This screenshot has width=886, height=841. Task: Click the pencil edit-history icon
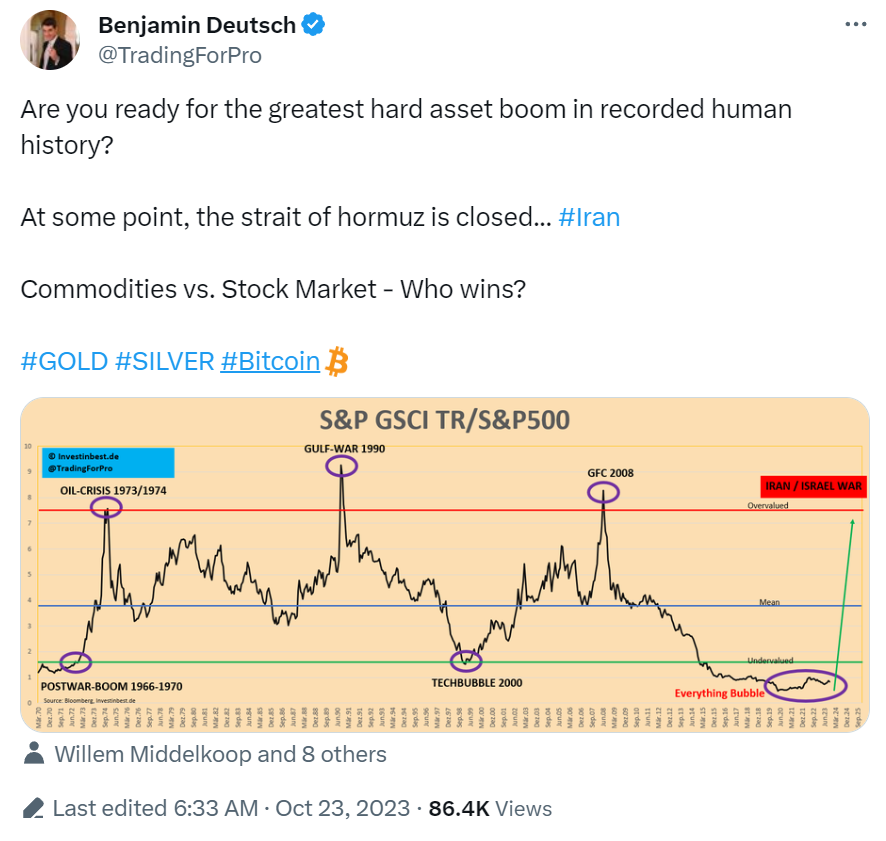34,807
